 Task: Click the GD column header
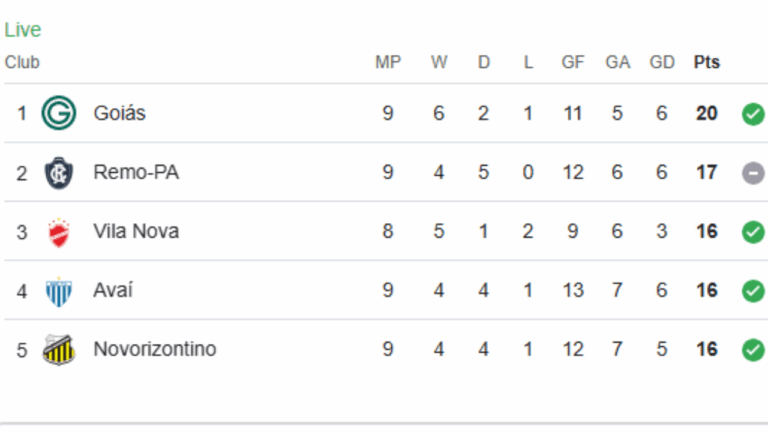pyautogui.click(x=662, y=62)
